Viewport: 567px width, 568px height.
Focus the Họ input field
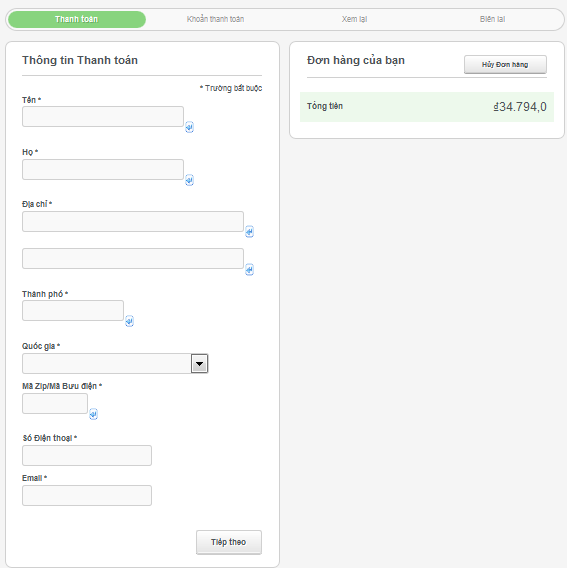pos(103,170)
